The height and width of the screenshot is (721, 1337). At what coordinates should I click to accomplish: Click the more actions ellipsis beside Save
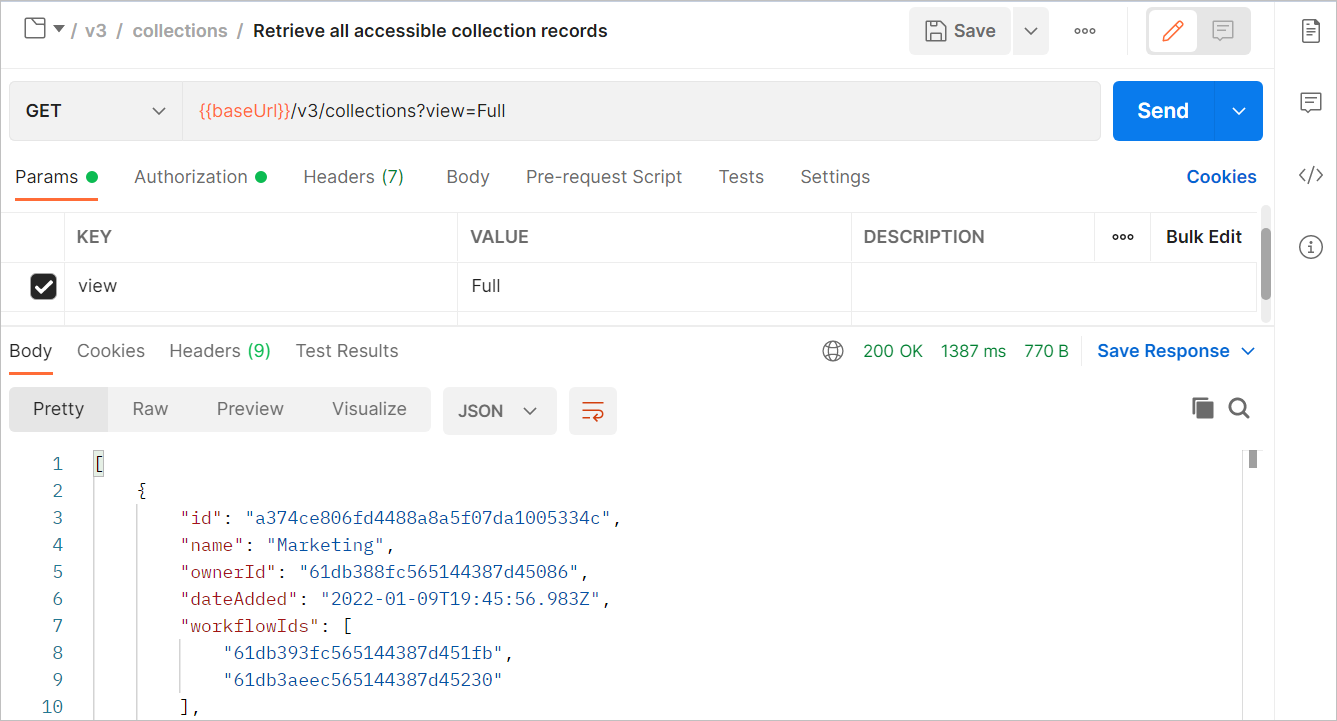pos(1085,31)
